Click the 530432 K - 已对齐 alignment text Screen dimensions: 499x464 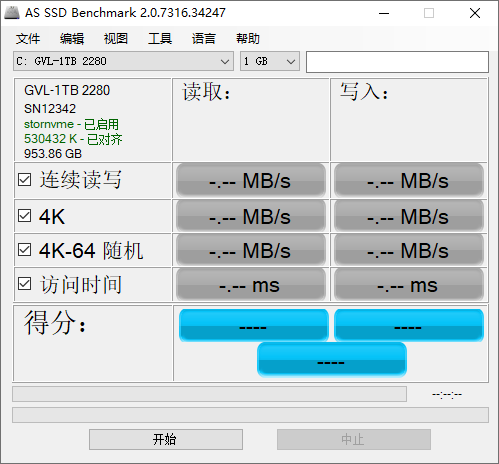(x=73, y=139)
